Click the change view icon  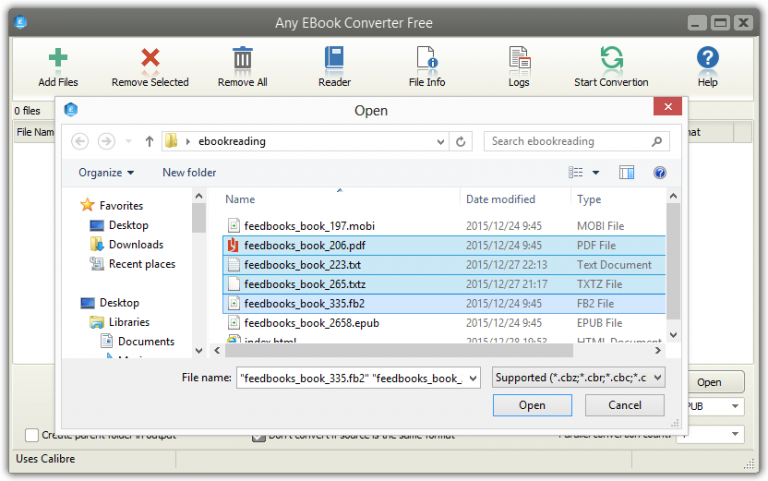[576, 172]
